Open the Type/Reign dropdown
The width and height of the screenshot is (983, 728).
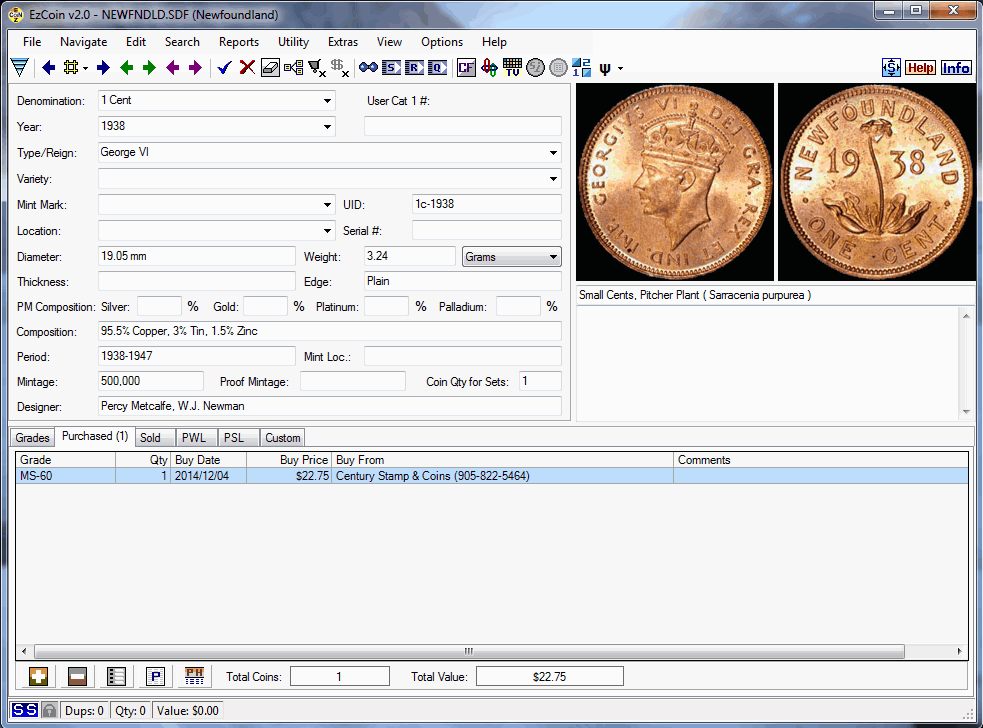(x=553, y=153)
